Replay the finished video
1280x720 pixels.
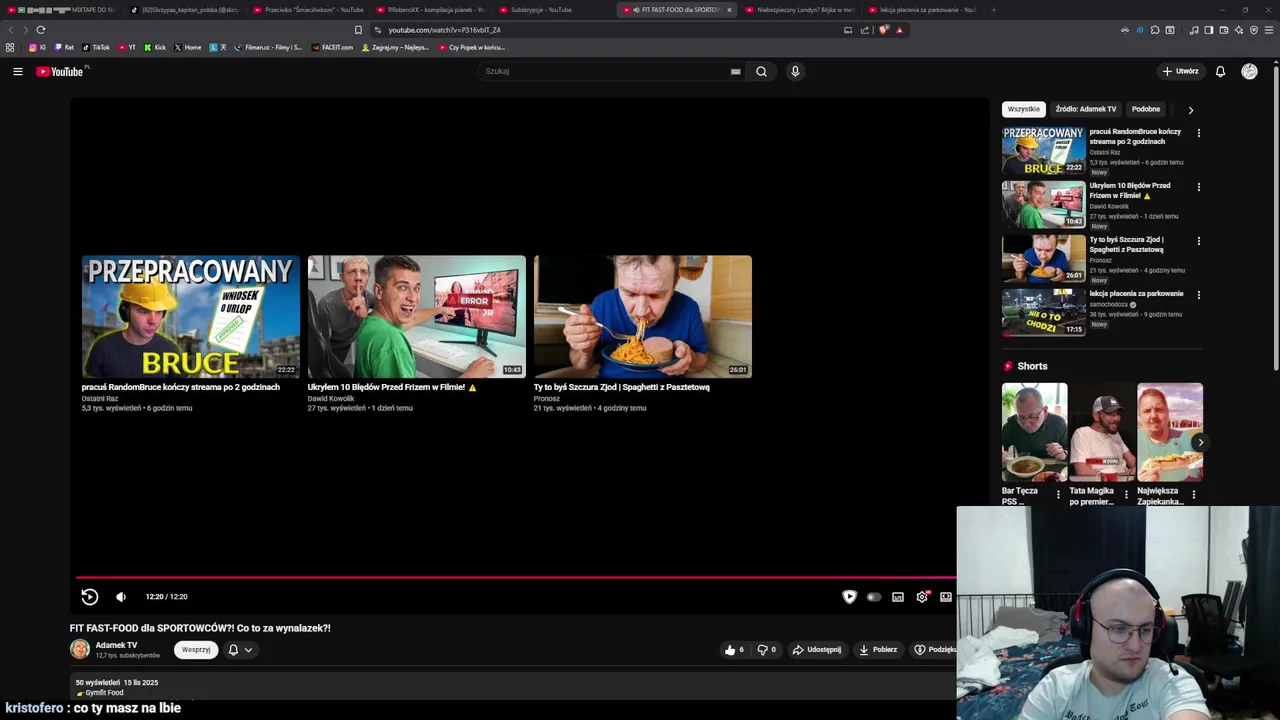[x=89, y=597]
